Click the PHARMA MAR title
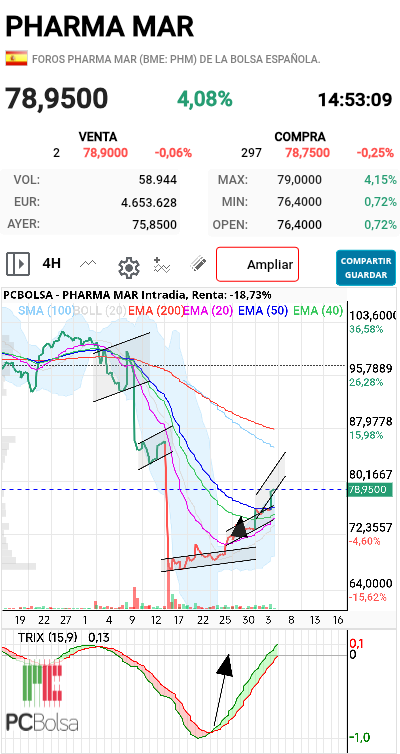This screenshot has height=754, width=400. 100,26
